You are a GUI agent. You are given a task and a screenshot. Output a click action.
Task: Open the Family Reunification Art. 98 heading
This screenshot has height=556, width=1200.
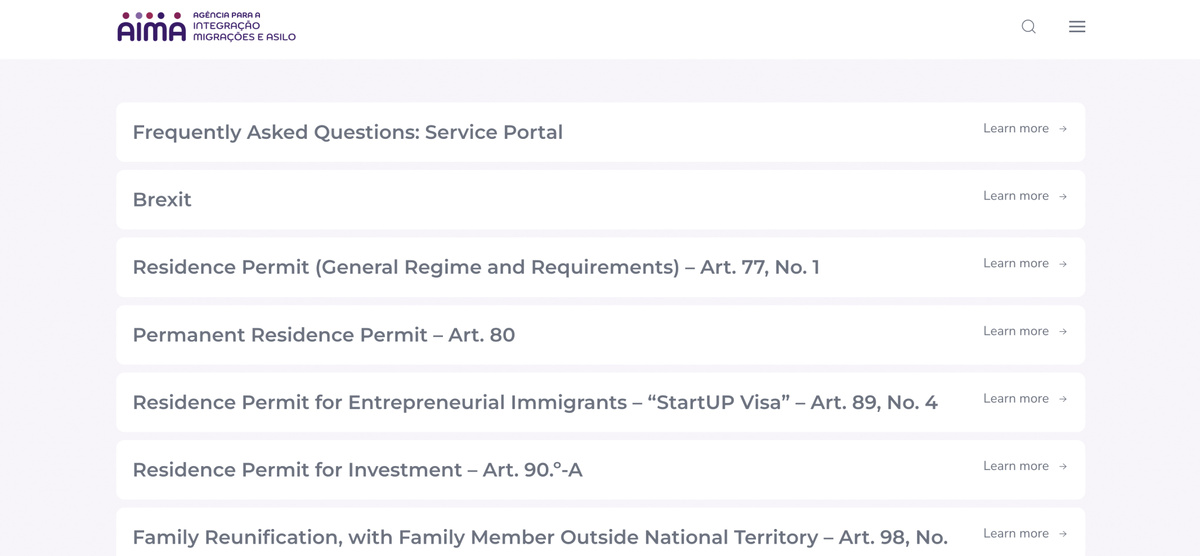(x=539, y=538)
